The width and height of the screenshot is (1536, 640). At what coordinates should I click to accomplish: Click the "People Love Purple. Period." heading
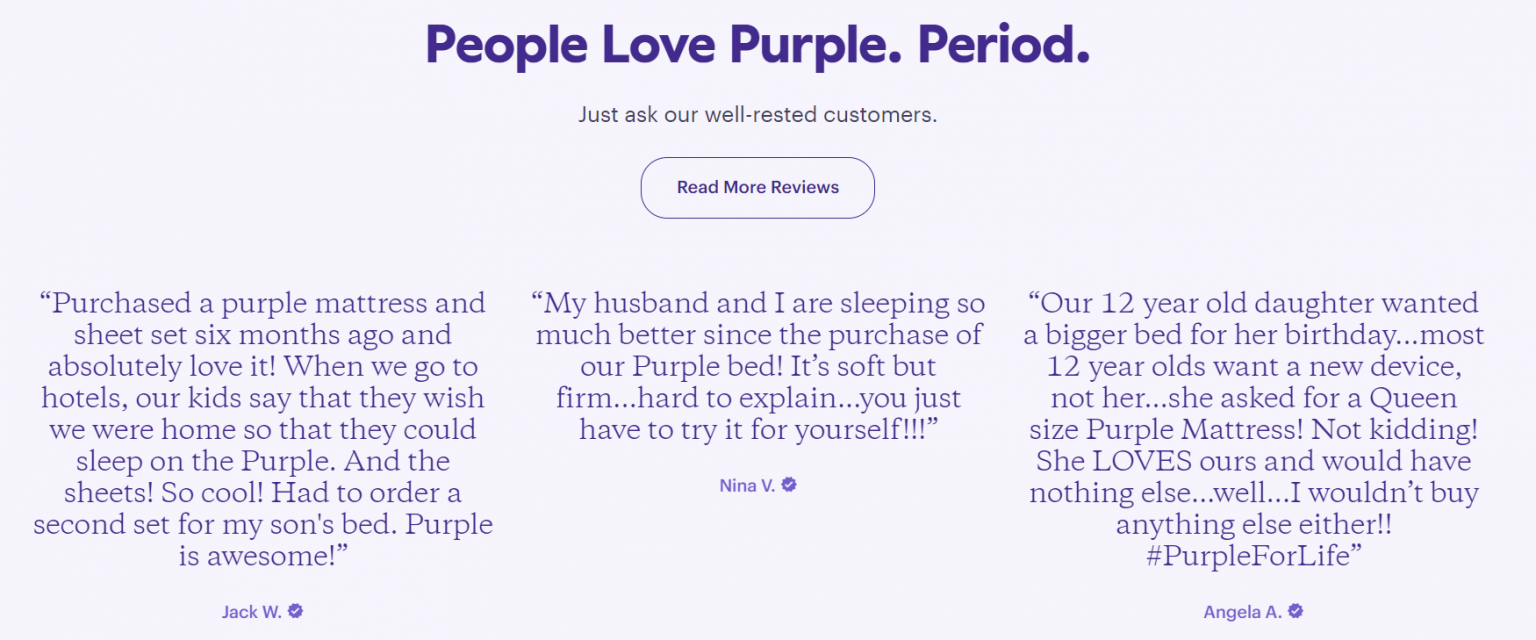[757, 45]
